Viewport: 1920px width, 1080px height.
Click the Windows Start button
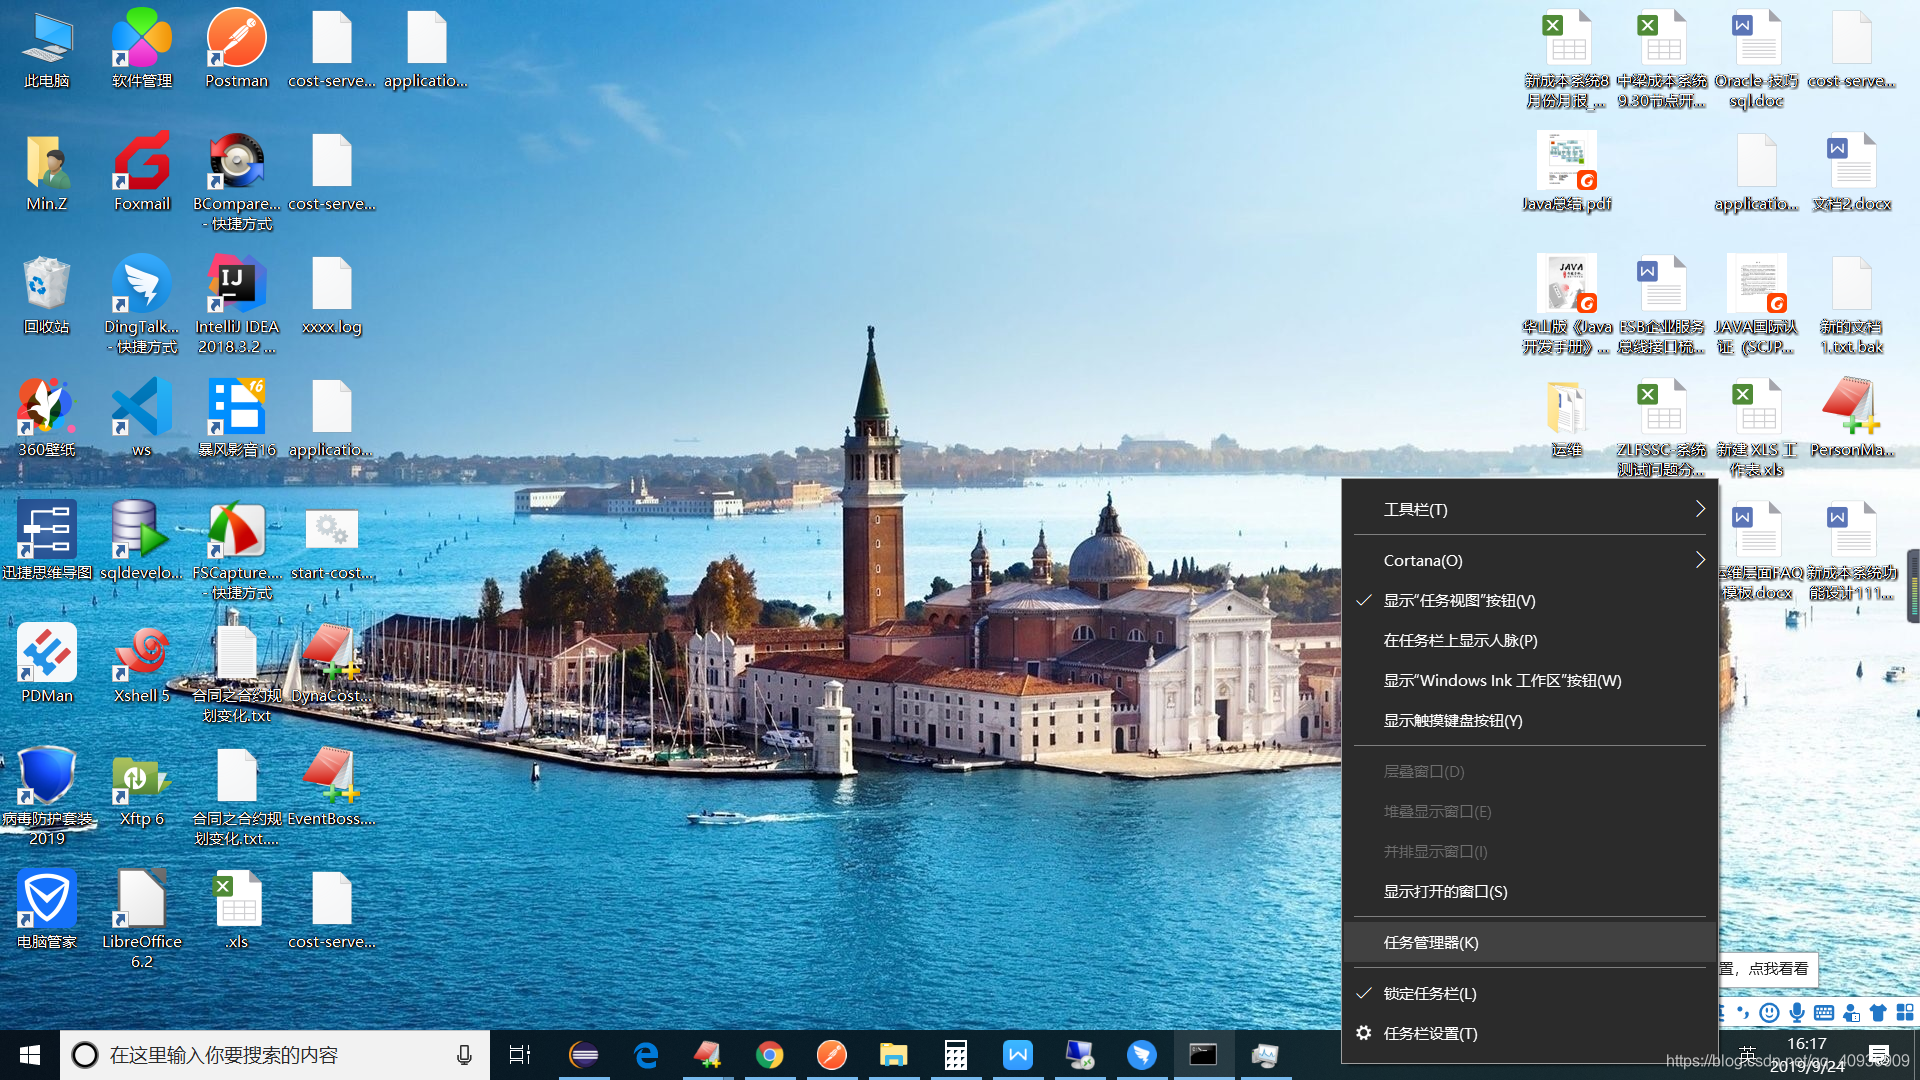(30, 1055)
